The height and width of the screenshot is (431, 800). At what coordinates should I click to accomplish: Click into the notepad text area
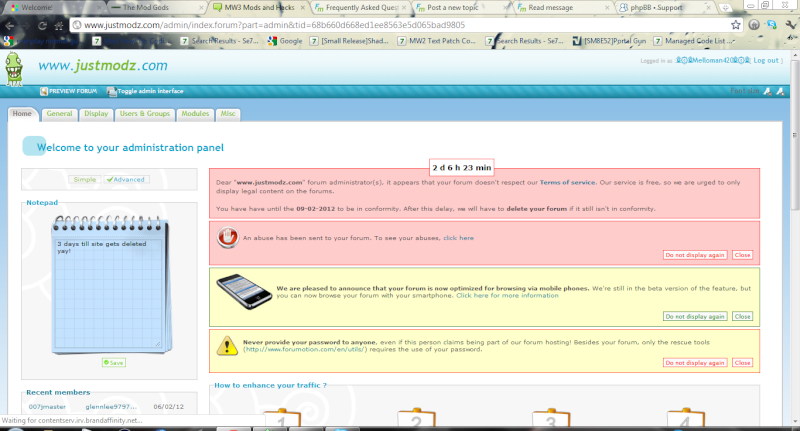pyautogui.click(x=108, y=293)
